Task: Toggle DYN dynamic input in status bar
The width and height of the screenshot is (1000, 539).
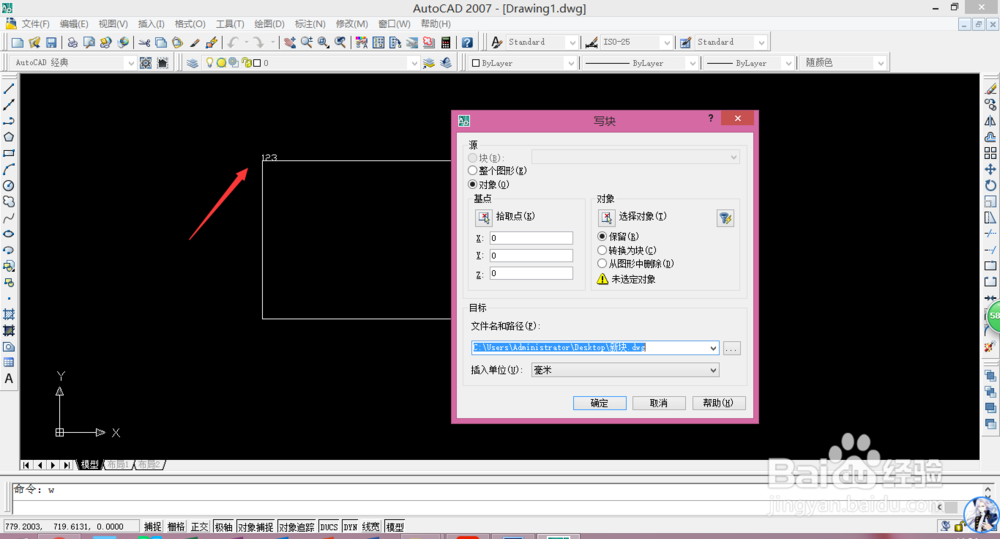Action: coord(350,527)
